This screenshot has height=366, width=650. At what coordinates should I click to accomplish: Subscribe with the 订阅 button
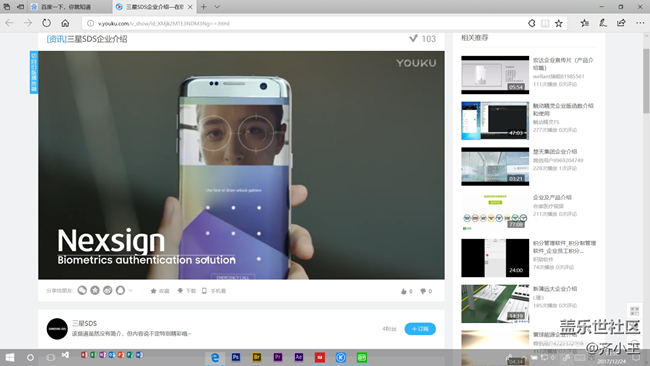pos(420,329)
